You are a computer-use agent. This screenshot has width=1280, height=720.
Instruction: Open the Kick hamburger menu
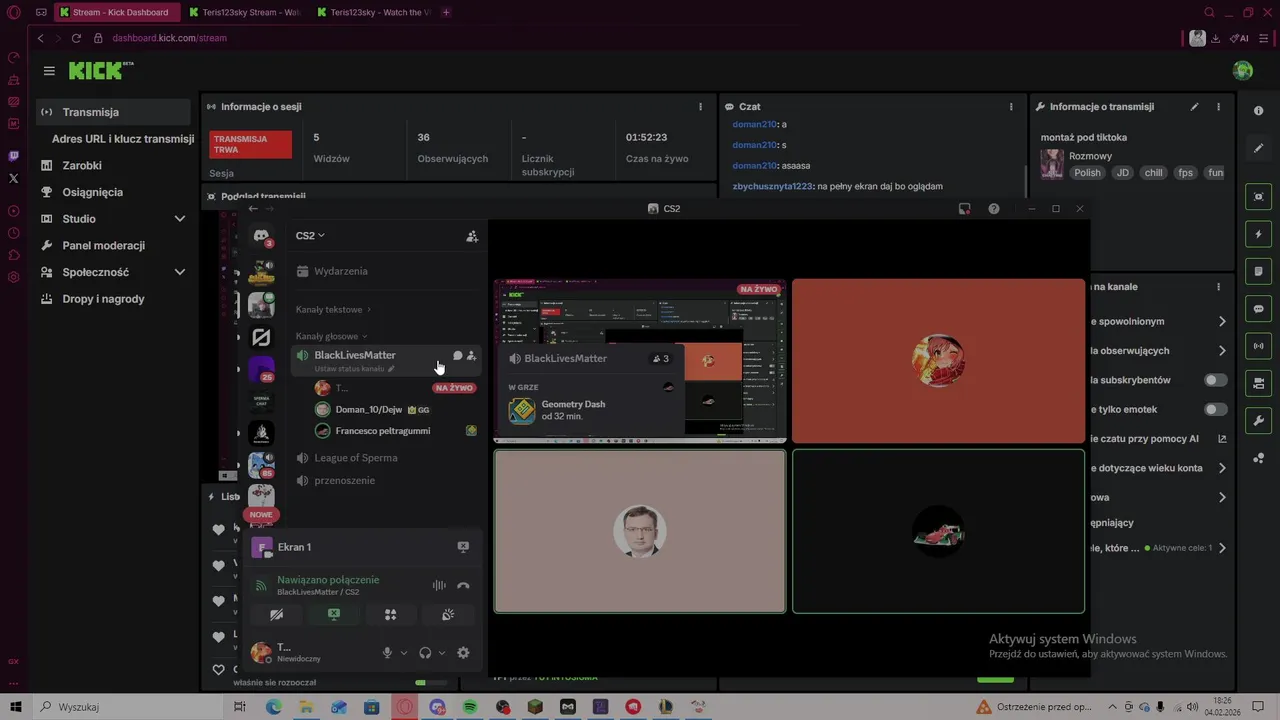49,71
